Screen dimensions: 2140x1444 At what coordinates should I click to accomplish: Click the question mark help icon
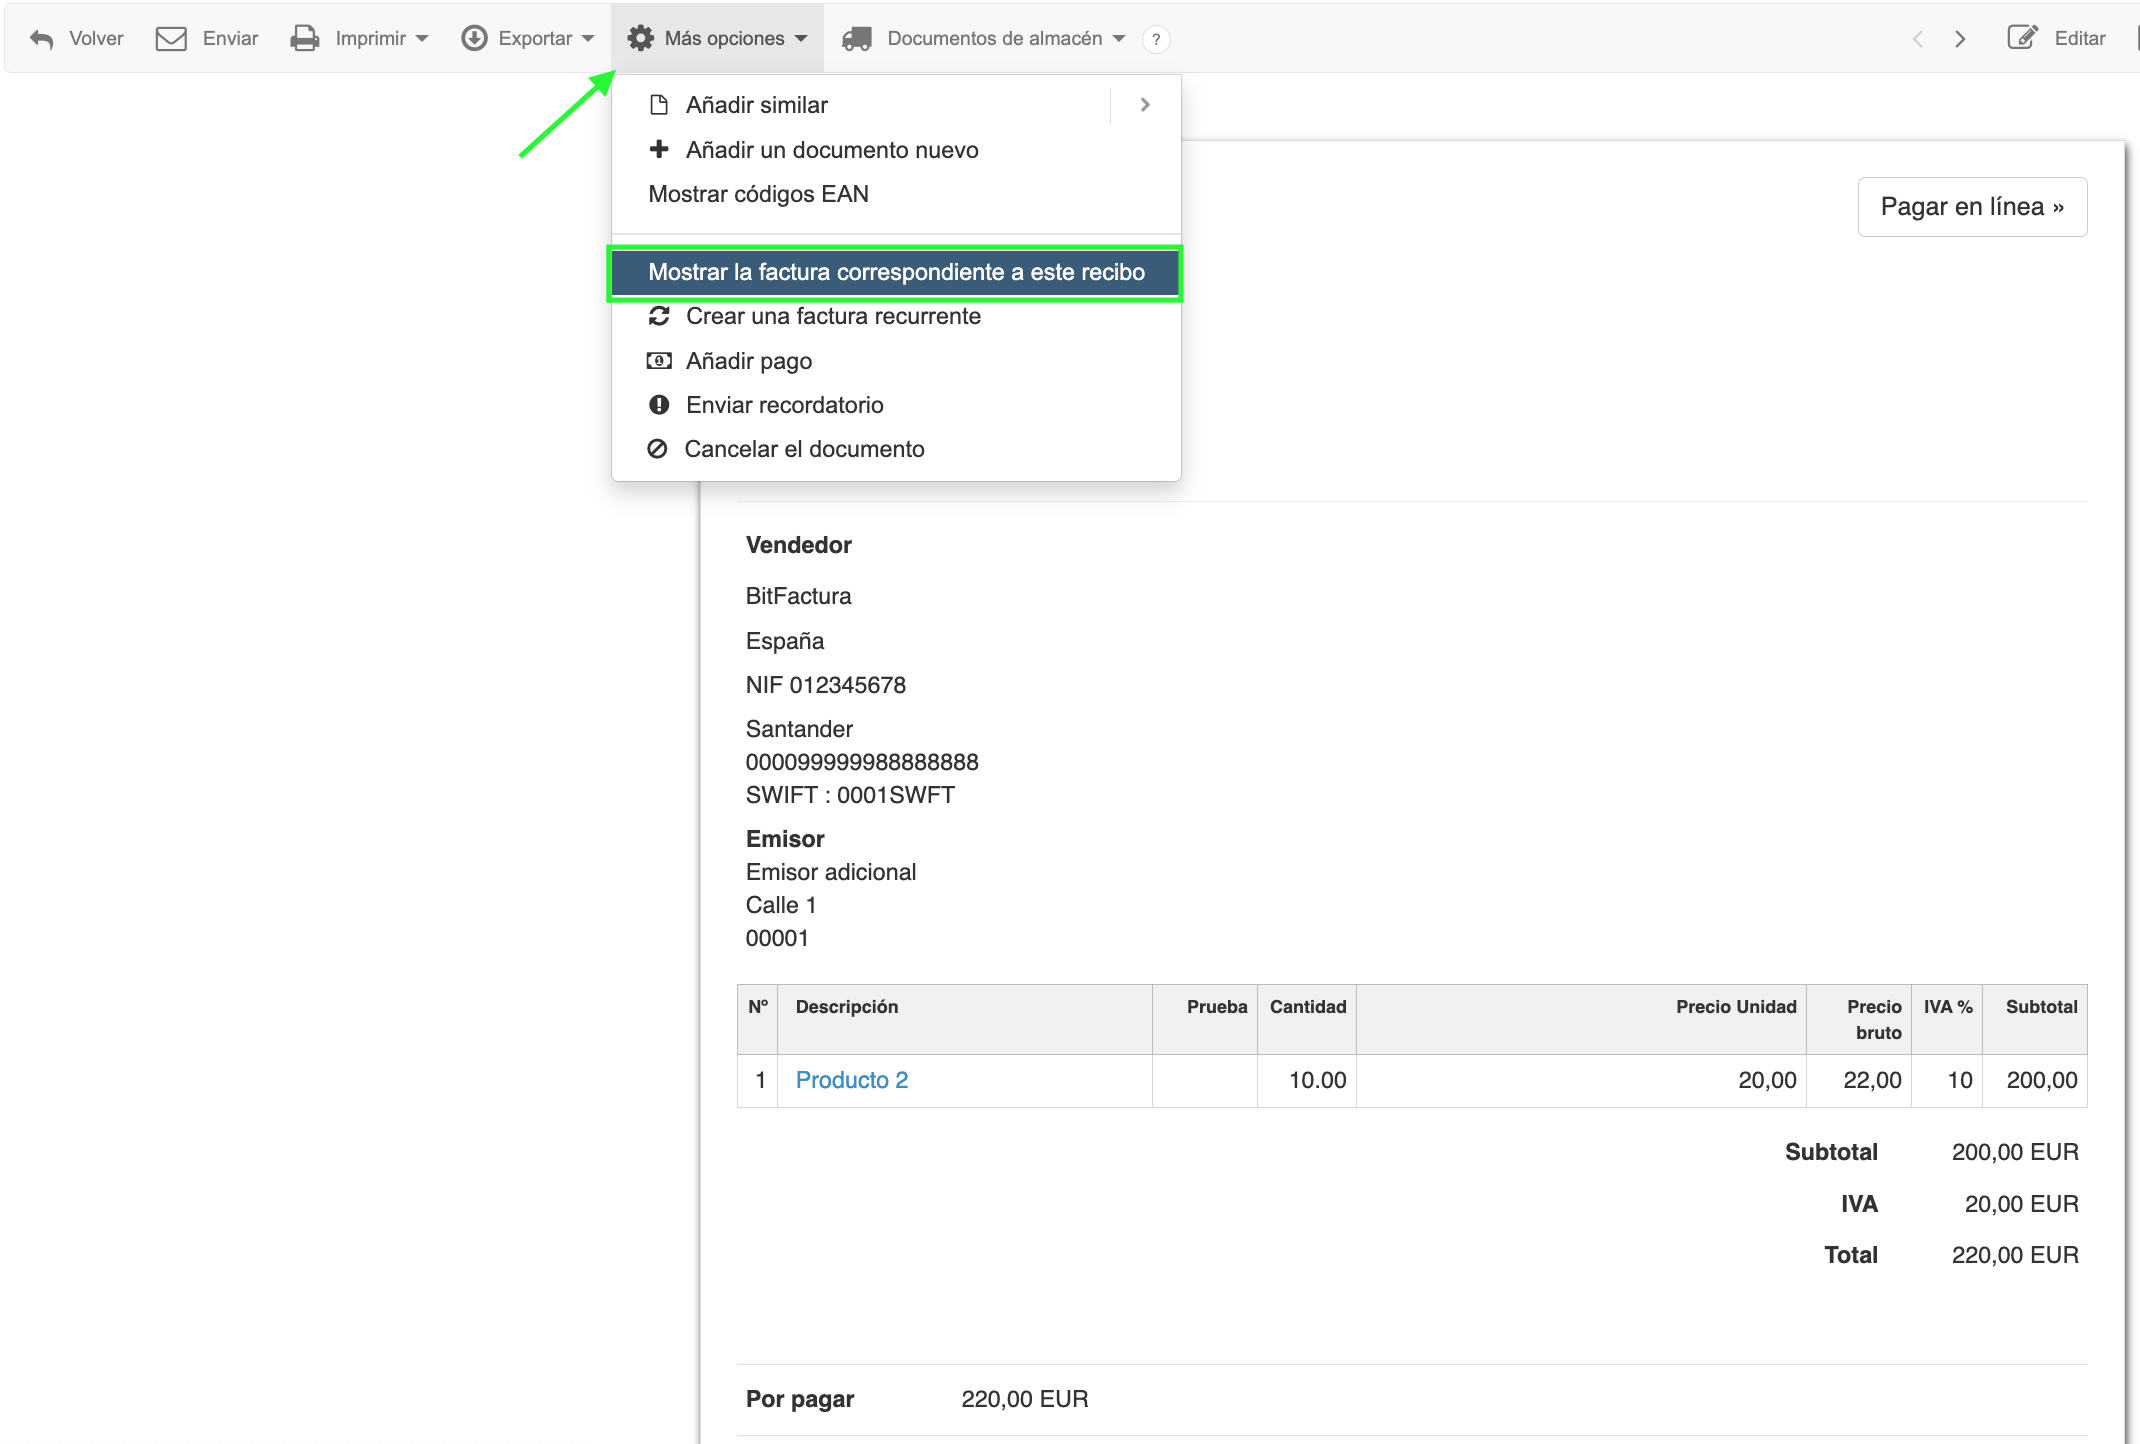(x=1156, y=39)
